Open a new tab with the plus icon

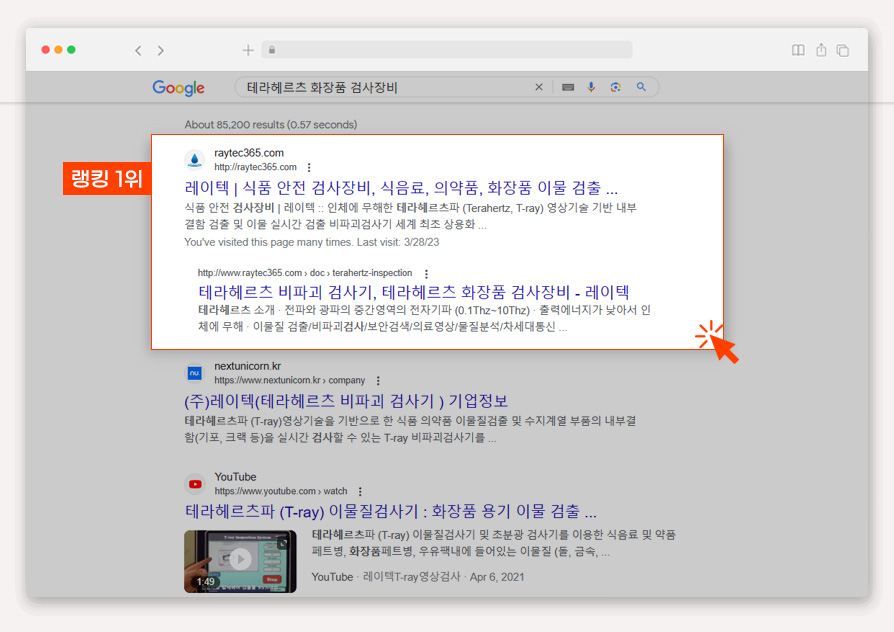point(248,50)
